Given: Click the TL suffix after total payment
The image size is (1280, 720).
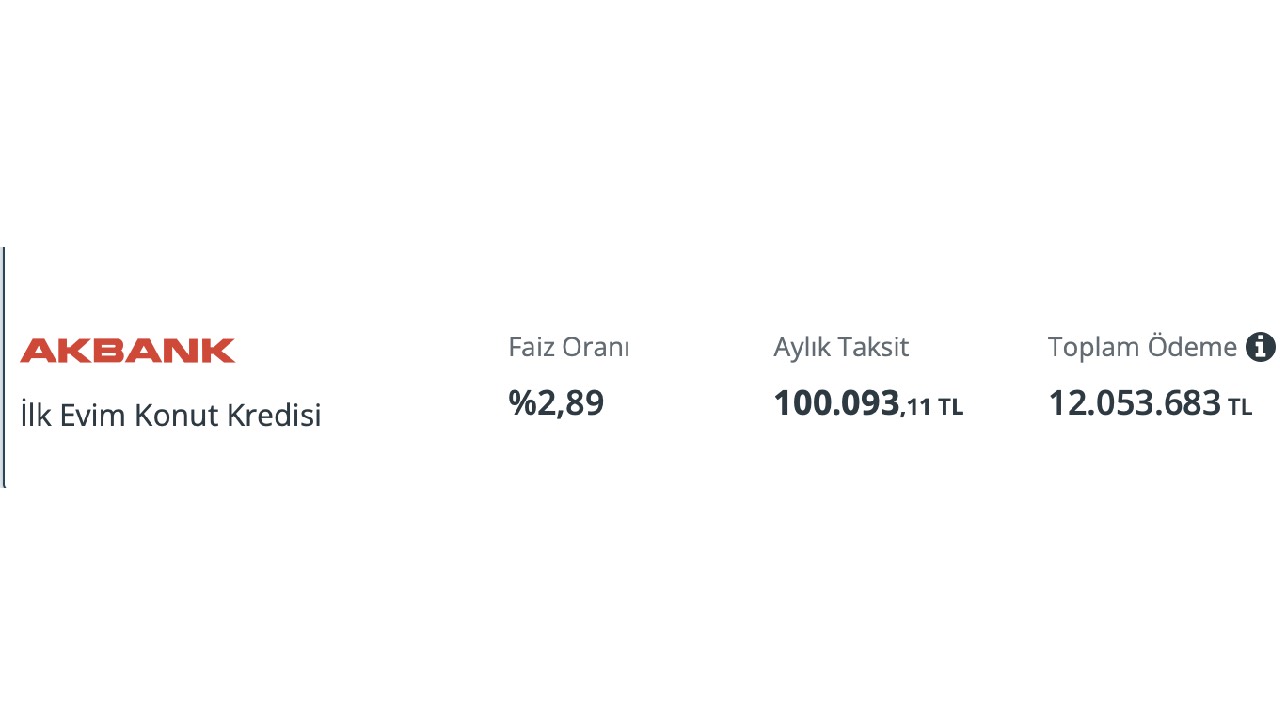Looking at the screenshot, I should [1240, 407].
